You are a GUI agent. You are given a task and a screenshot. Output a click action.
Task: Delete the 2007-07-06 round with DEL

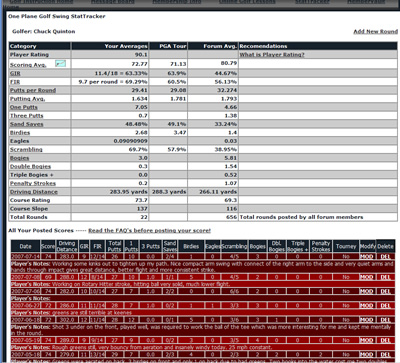385,291
